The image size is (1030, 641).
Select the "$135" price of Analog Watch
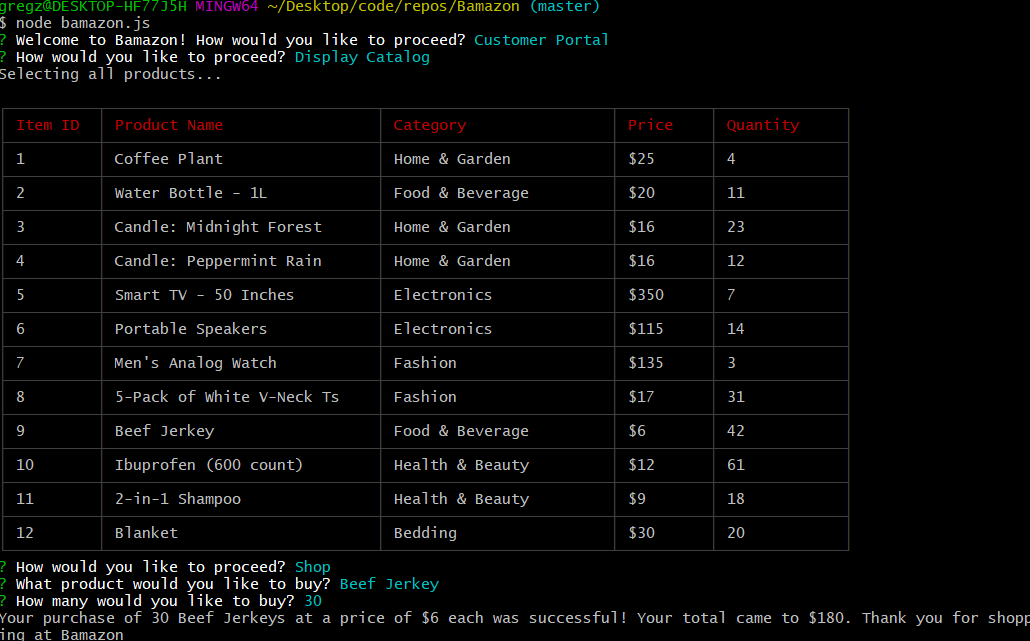(646, 363)
